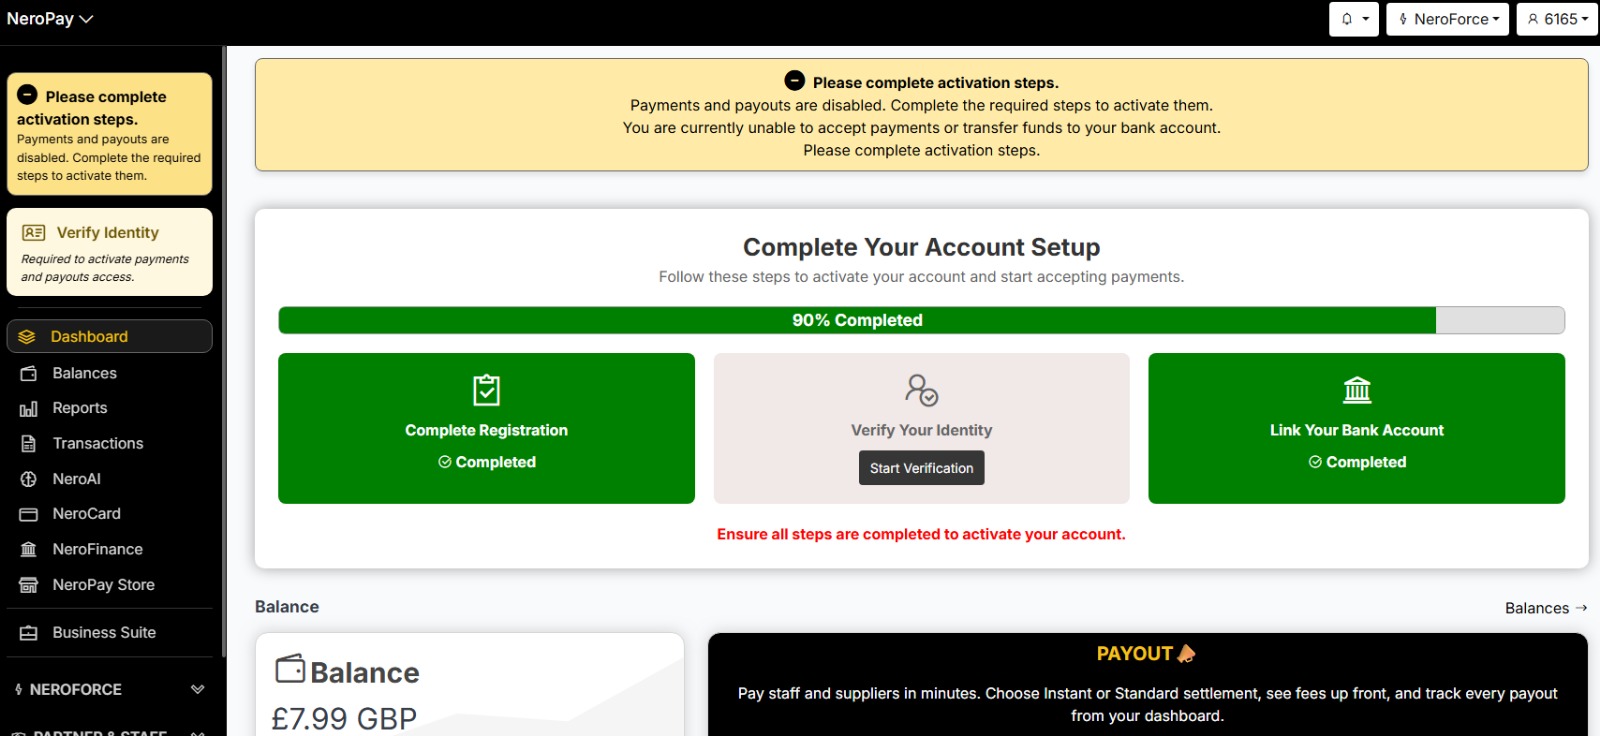Viewport: 1600px width, 736px height.
Task: Click the Transactions document icon
Action: (x=28, y=443)
